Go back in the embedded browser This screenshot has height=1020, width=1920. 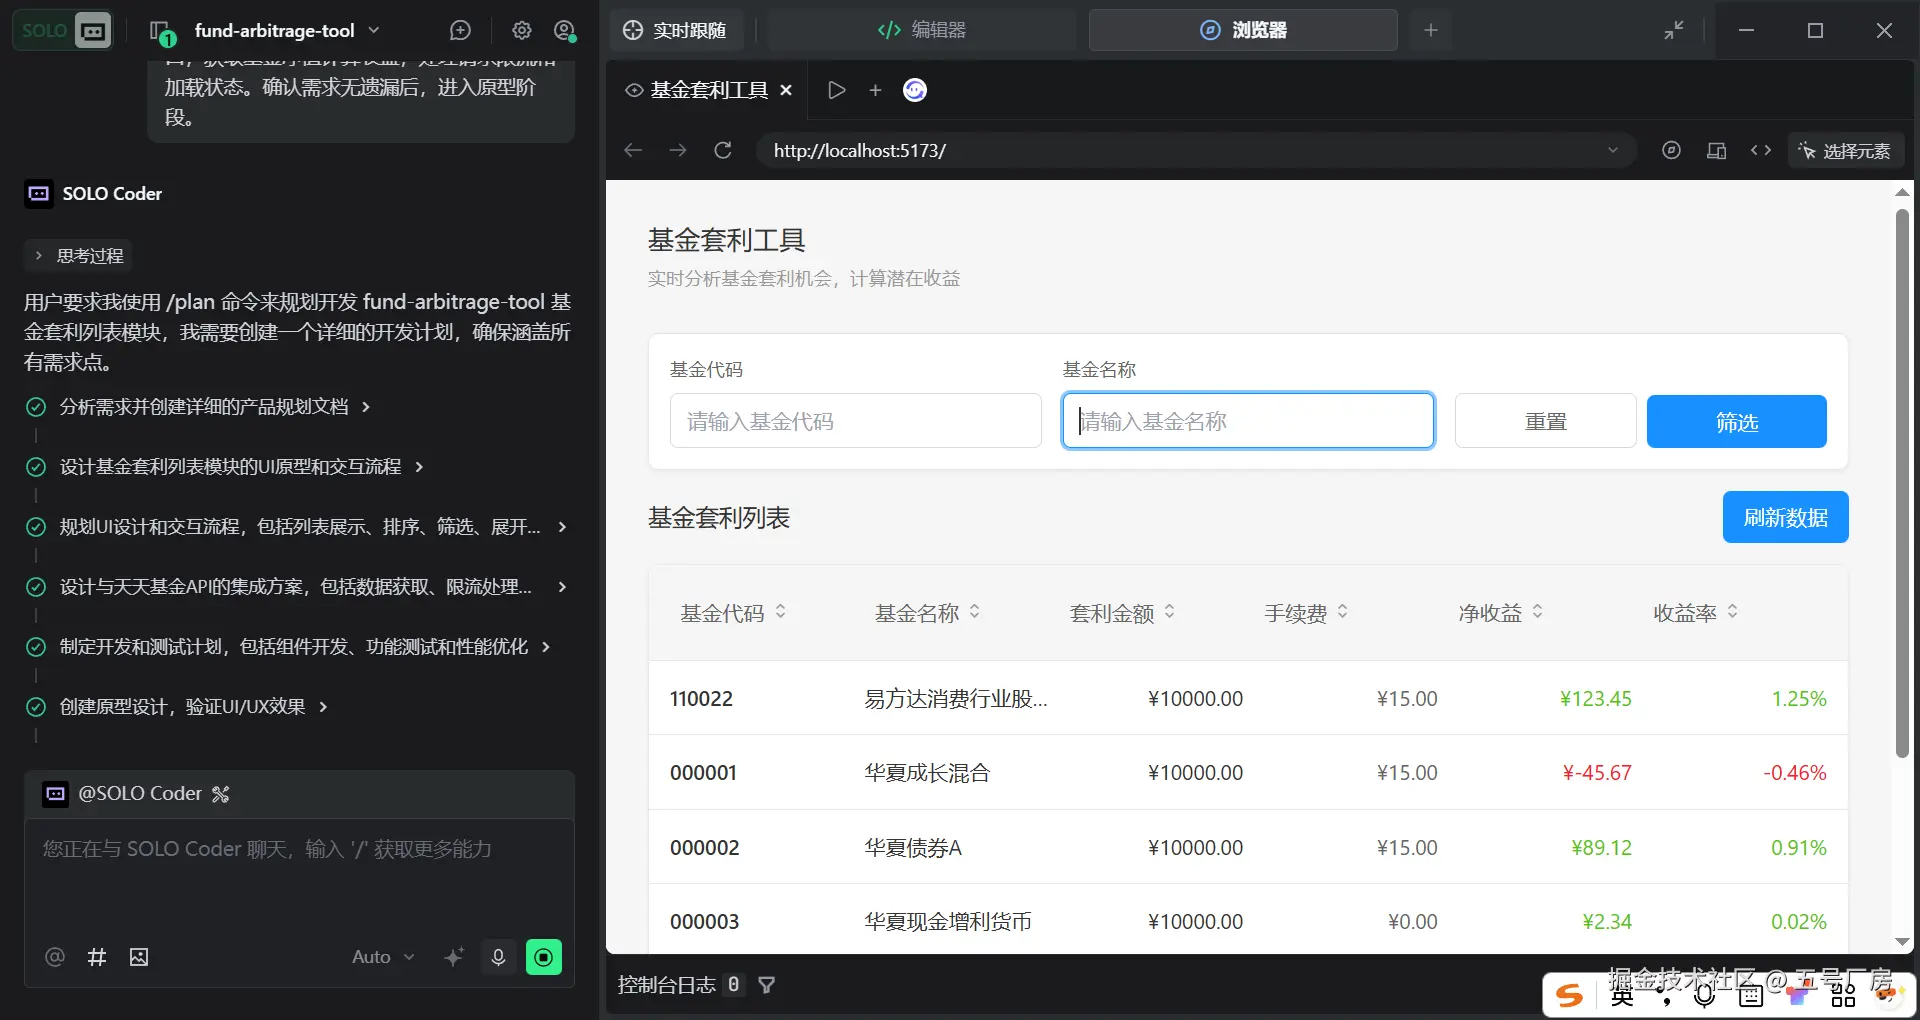633,150
